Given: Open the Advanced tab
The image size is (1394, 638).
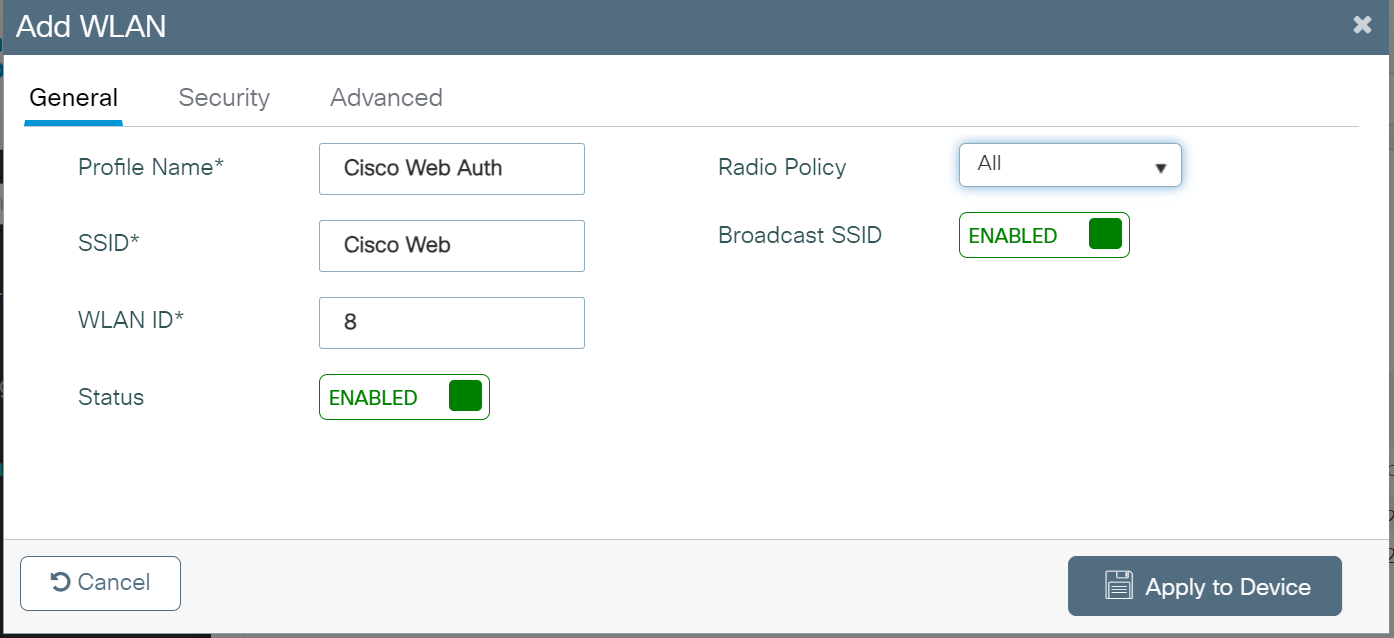Looking at the screenshot, I should pyautogui.click(x=386, y=98).
